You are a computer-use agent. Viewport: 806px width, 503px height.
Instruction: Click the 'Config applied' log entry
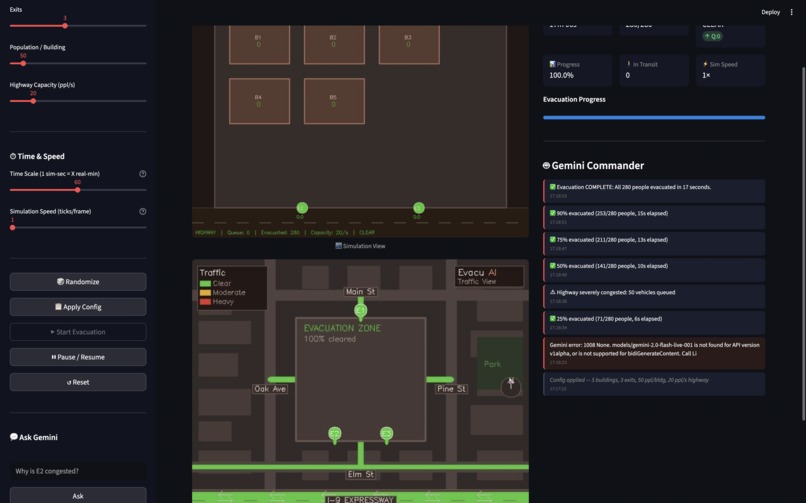pos(654,384)
